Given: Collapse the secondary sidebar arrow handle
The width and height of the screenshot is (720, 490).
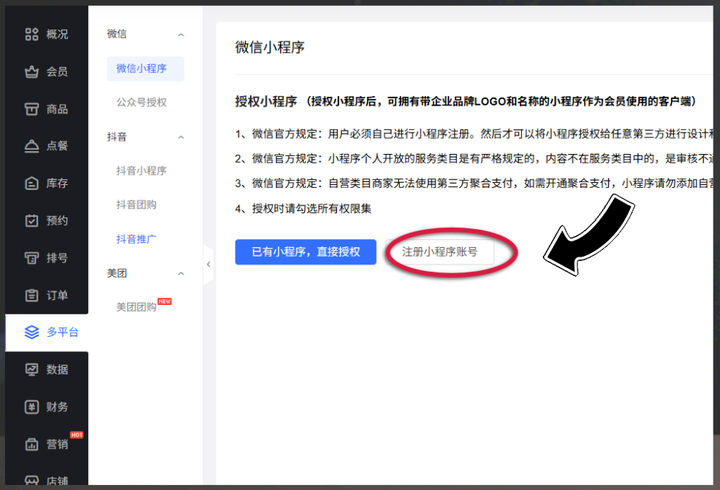Looking at the screenshot, I should (208, 265).
